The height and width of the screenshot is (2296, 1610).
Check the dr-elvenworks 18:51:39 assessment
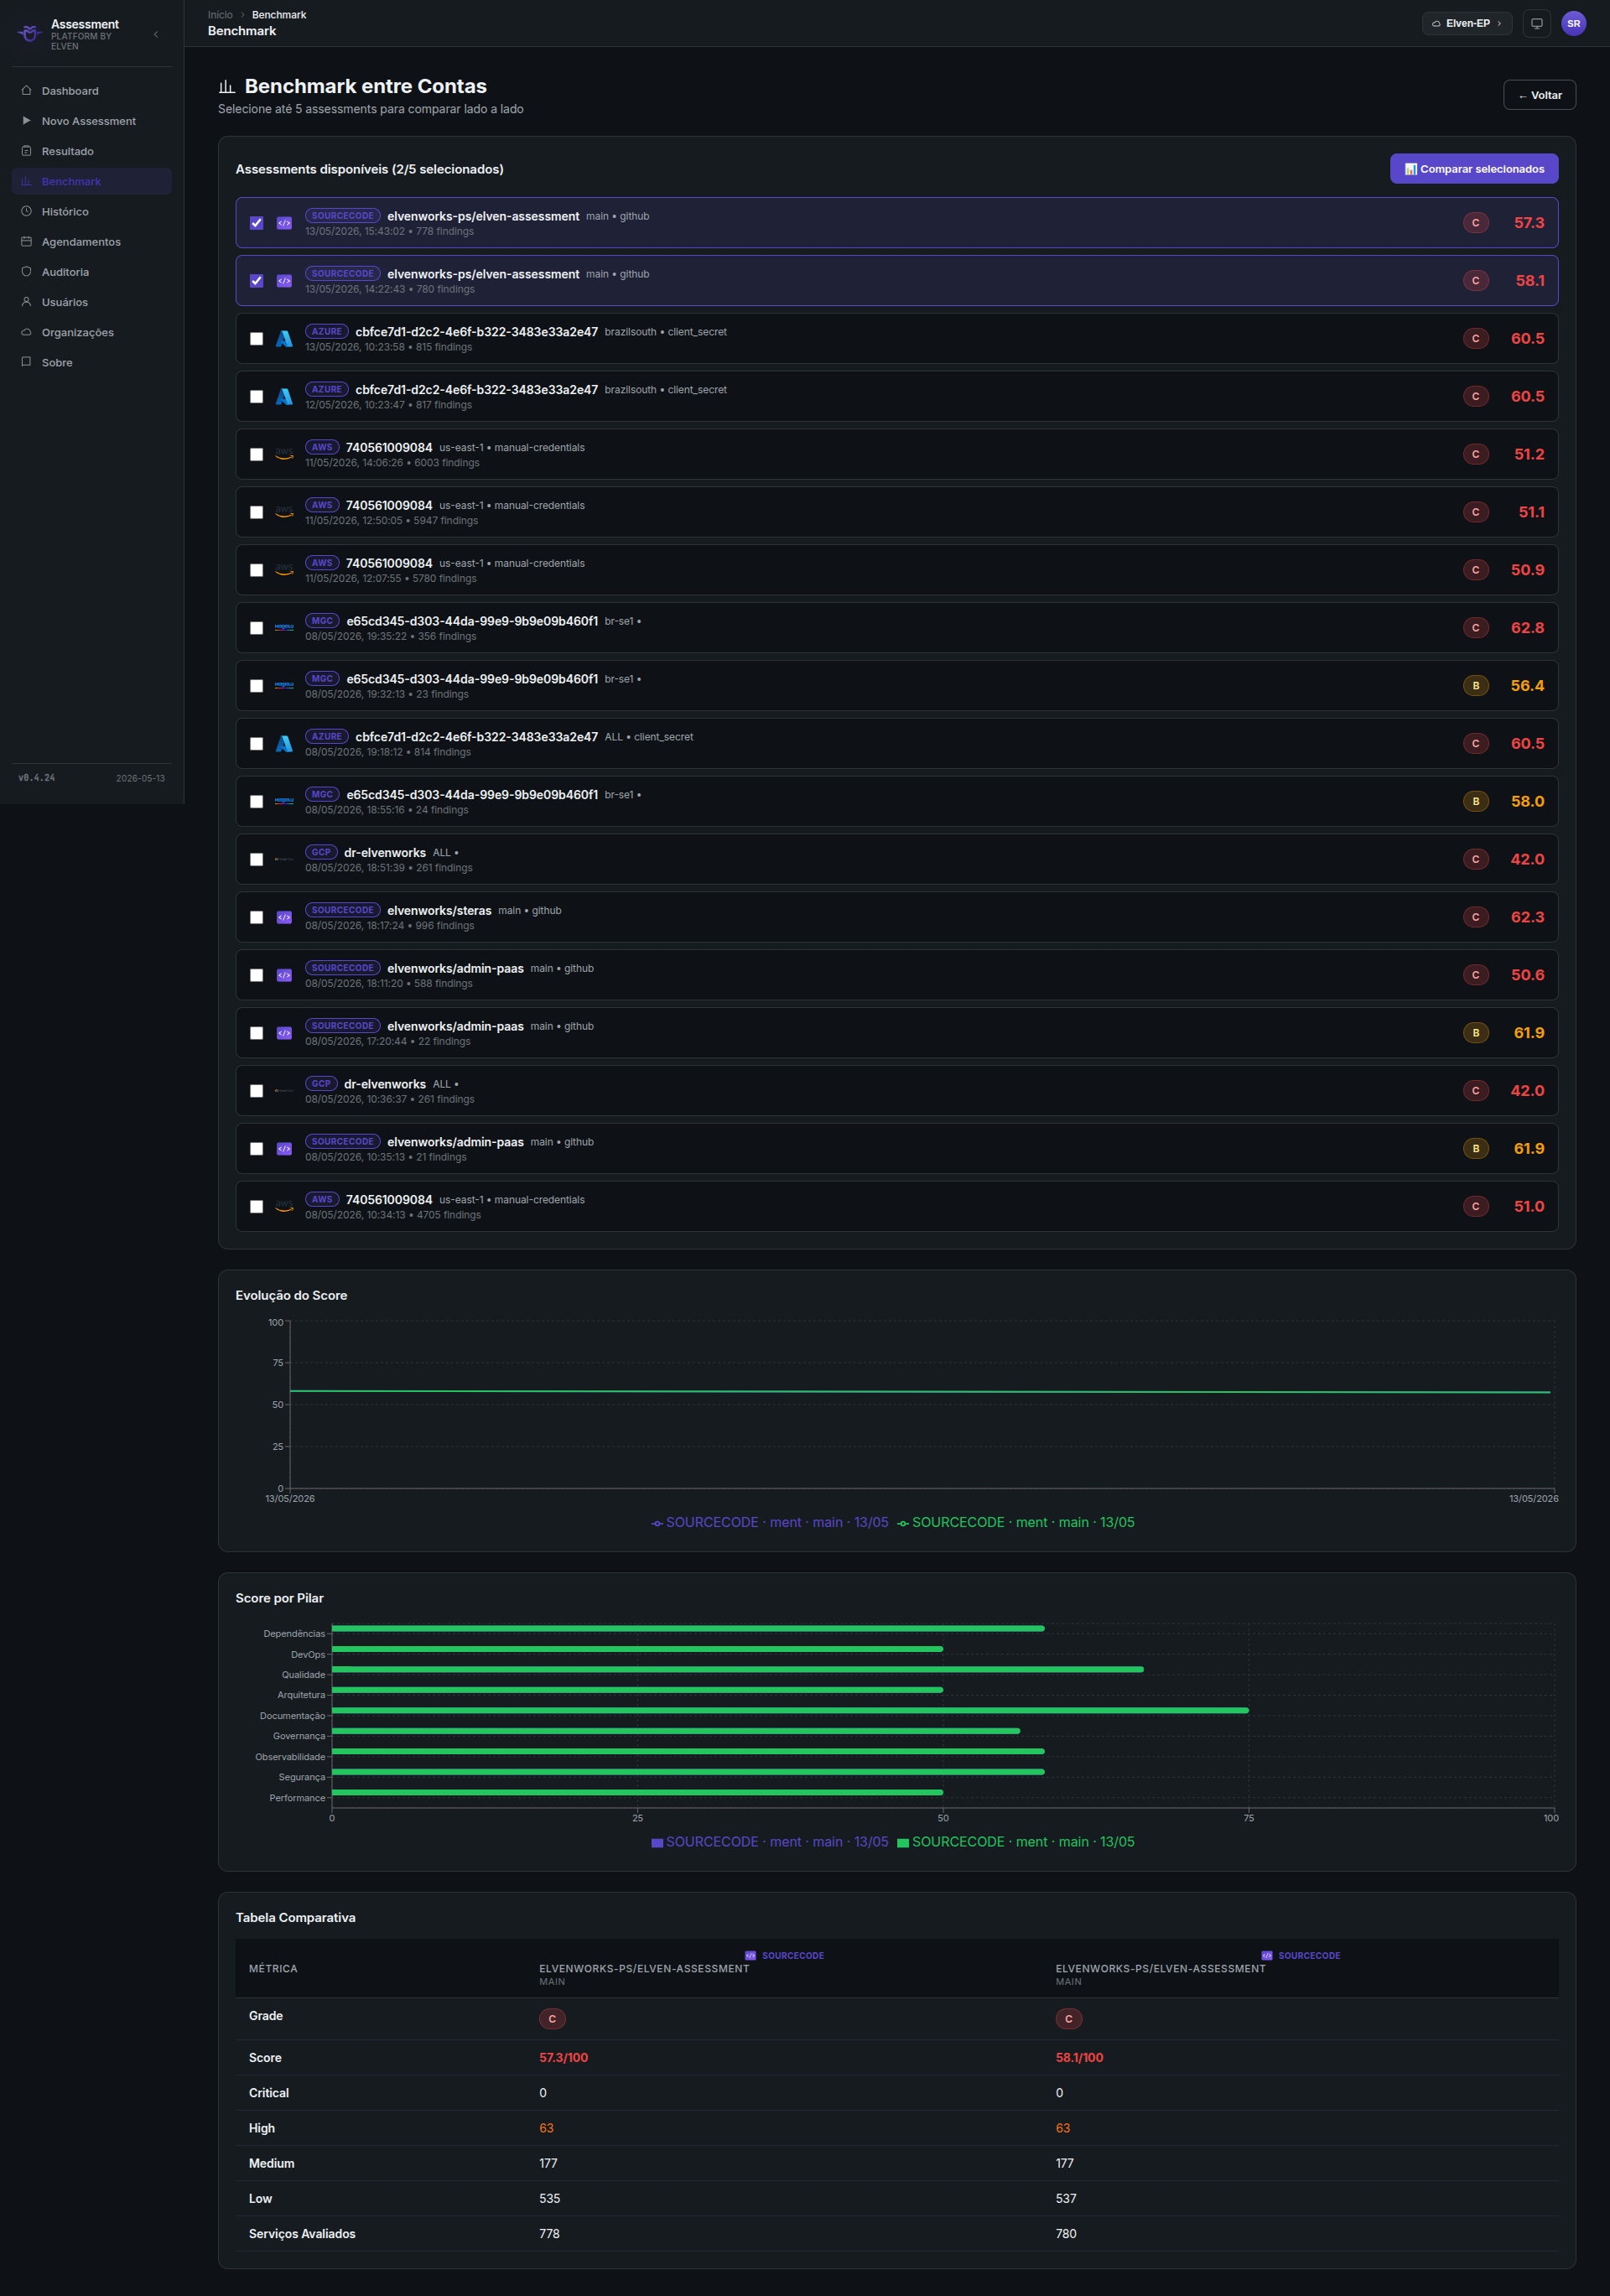tap(257, 860)
